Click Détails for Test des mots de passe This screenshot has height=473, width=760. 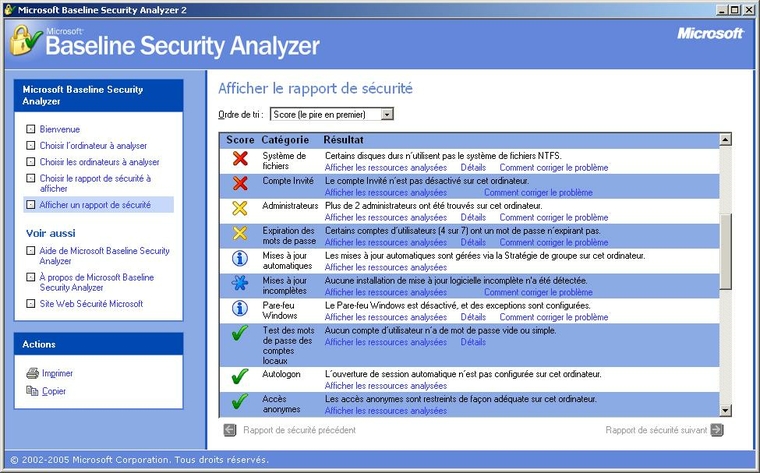pos(473,342)
